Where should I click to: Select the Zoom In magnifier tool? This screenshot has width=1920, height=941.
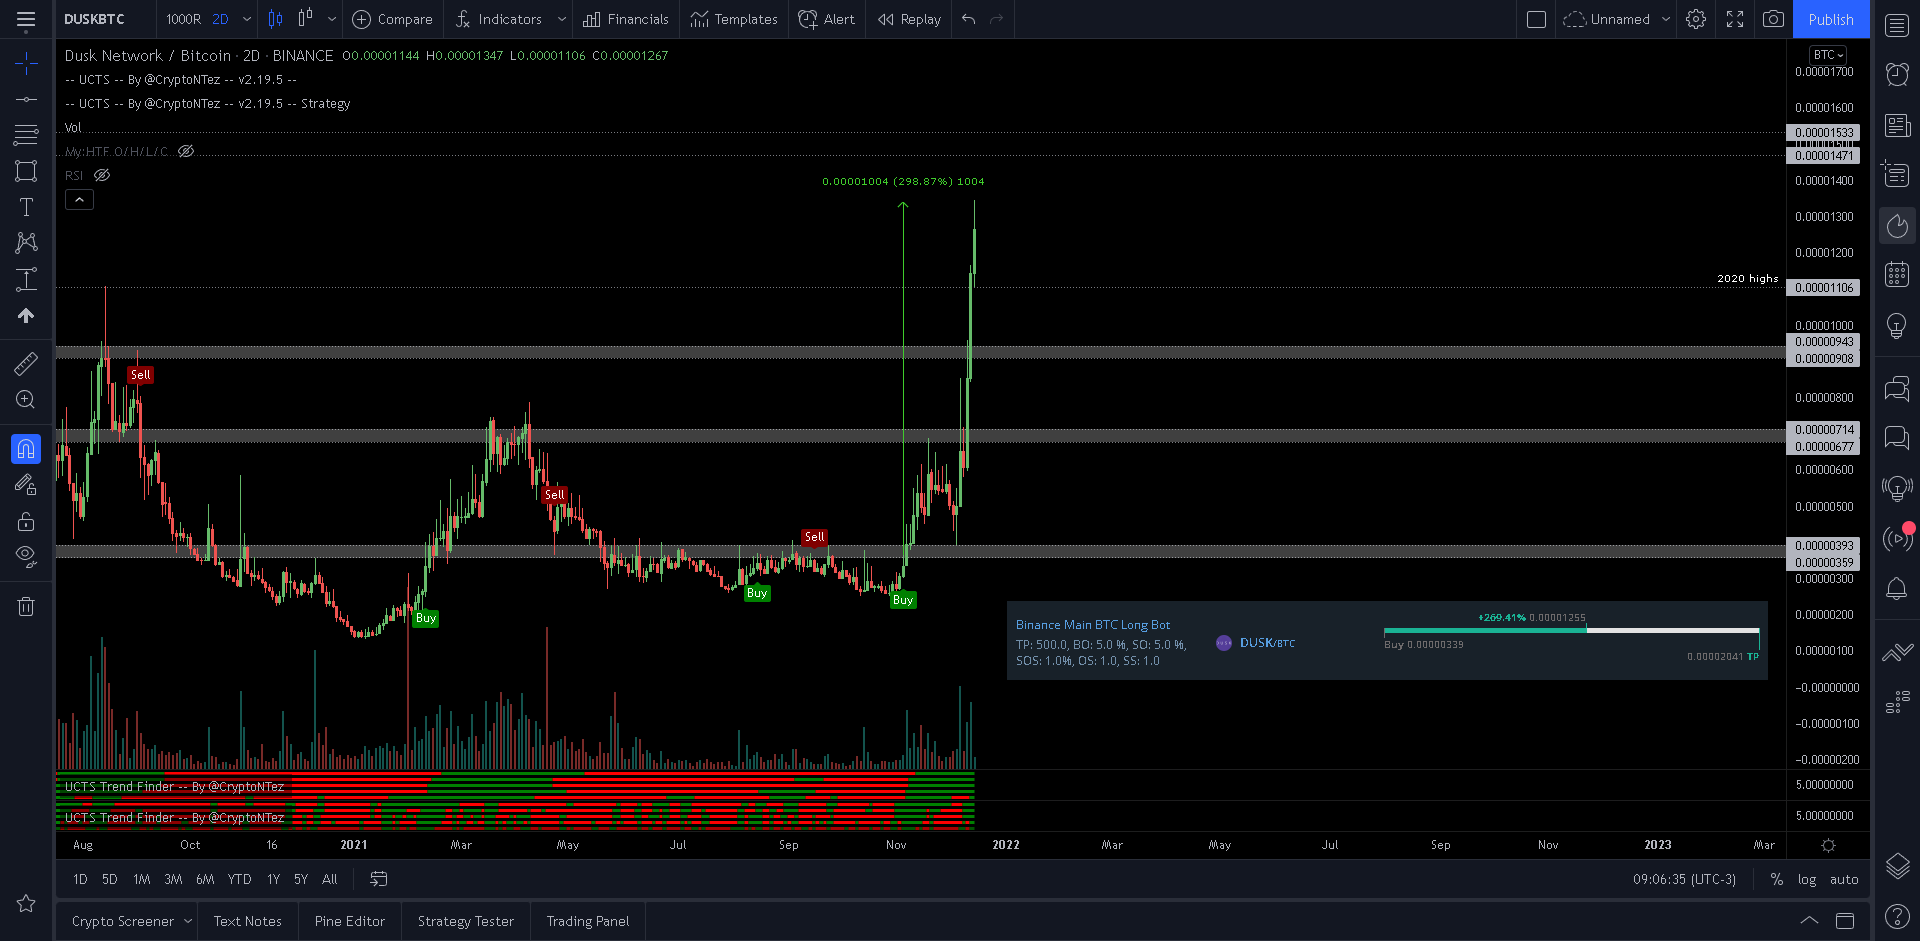25,399
